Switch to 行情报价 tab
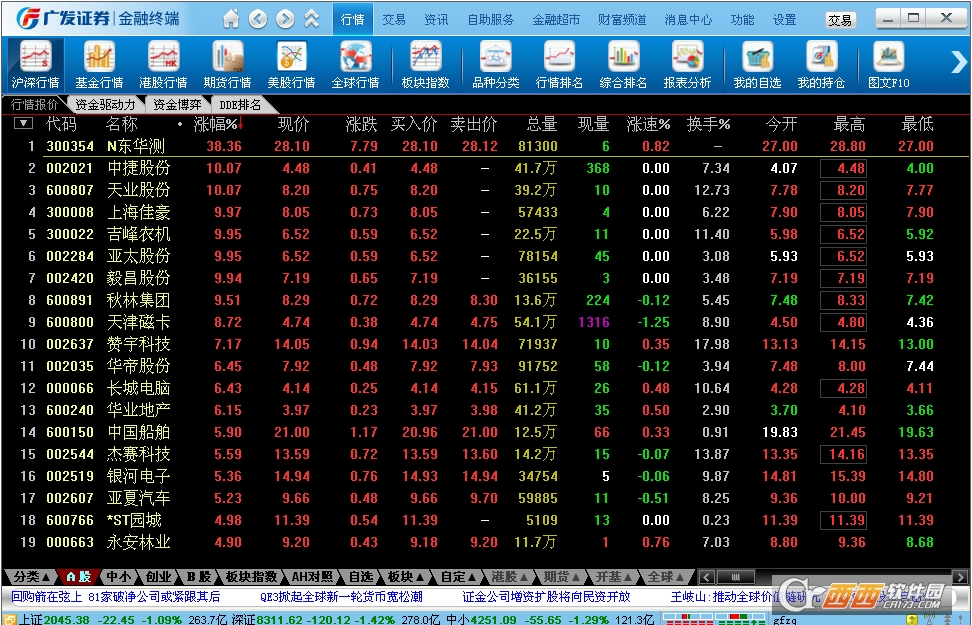The image size is (972, 625). click(34, 104)
